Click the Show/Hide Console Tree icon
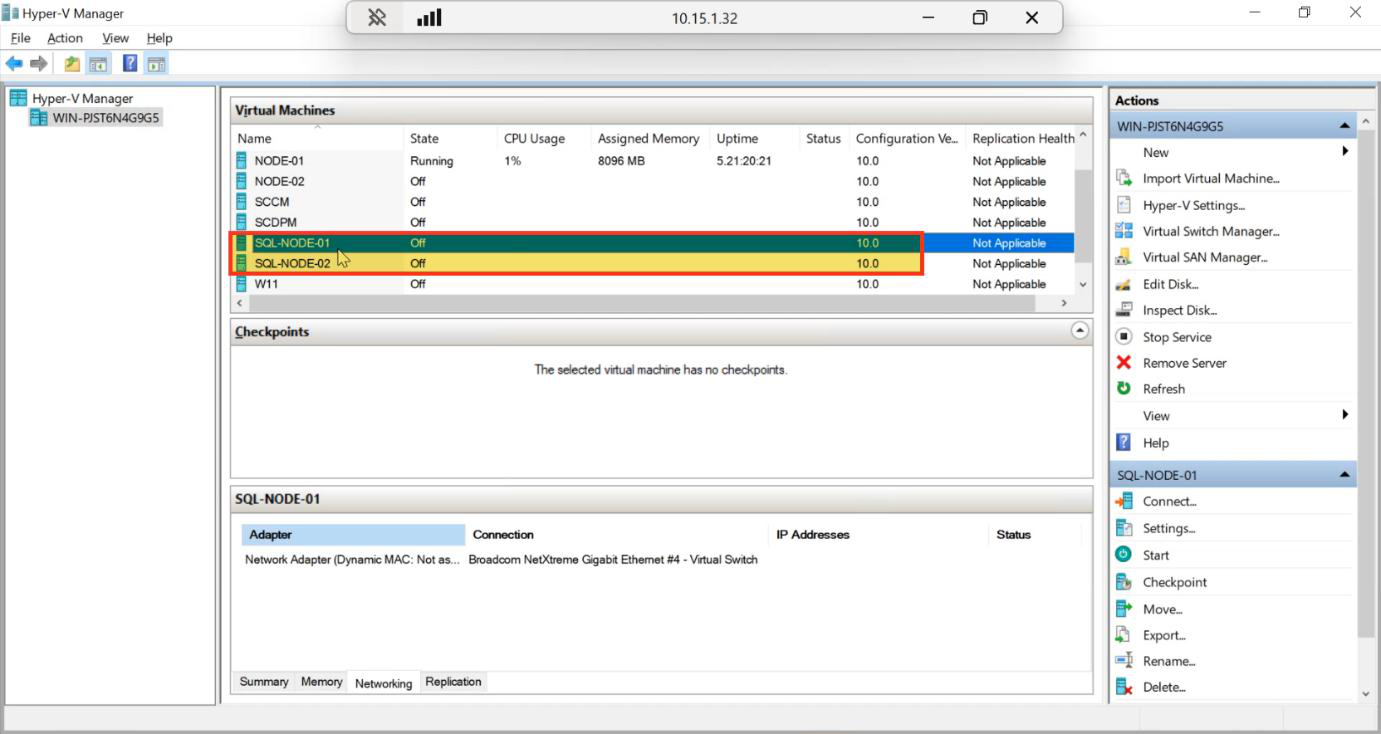 click(x=98, y=64)
